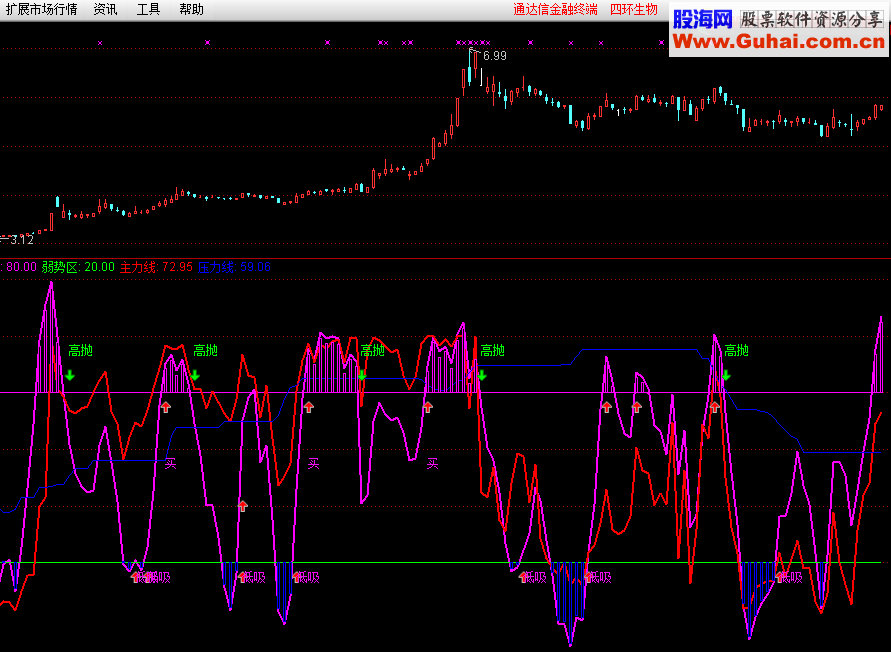The width and height of the screenshot is (891, 652).
Task: Click the rightmost 高抛 signal label
Action: (736, 351)
